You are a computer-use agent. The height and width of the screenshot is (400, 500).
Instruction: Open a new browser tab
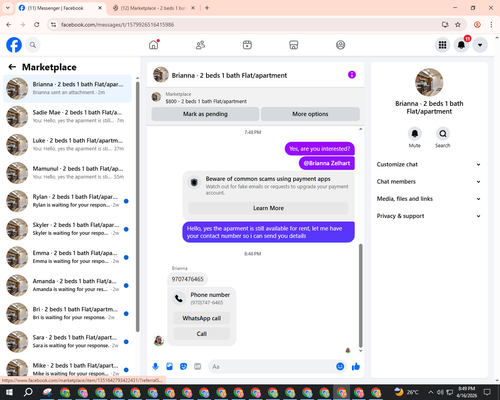[x=207, y=8]
